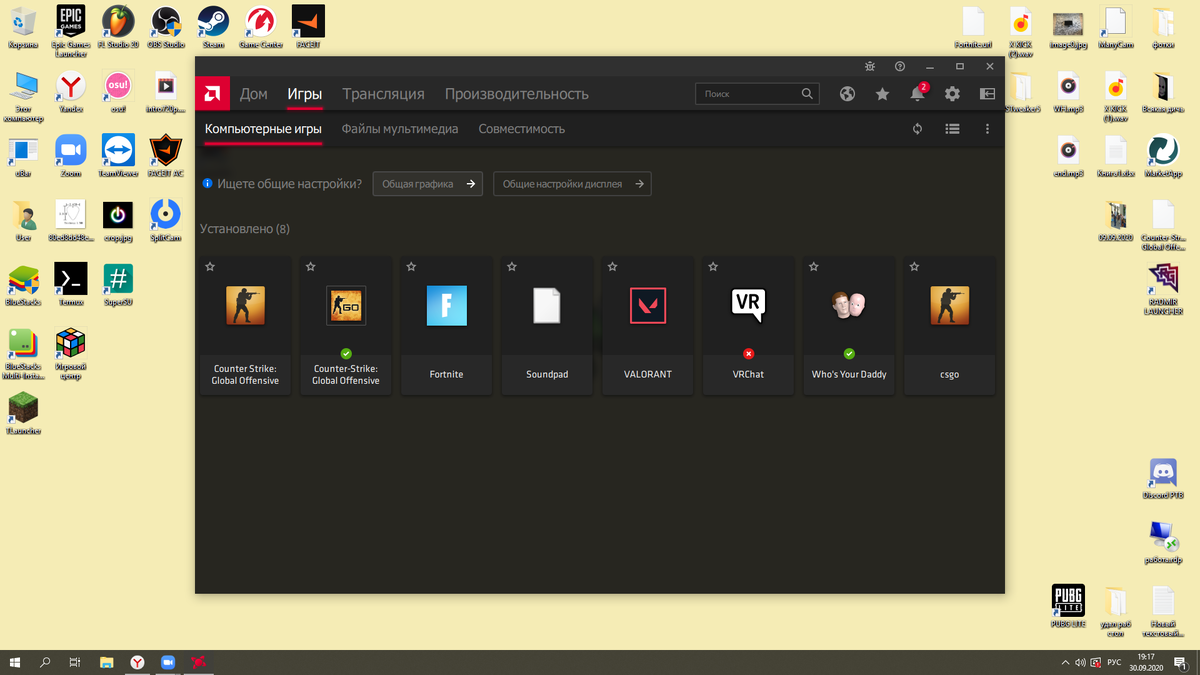Select the Компьютерные игры subtab
1200x675 pixels.
click(263, 129)
